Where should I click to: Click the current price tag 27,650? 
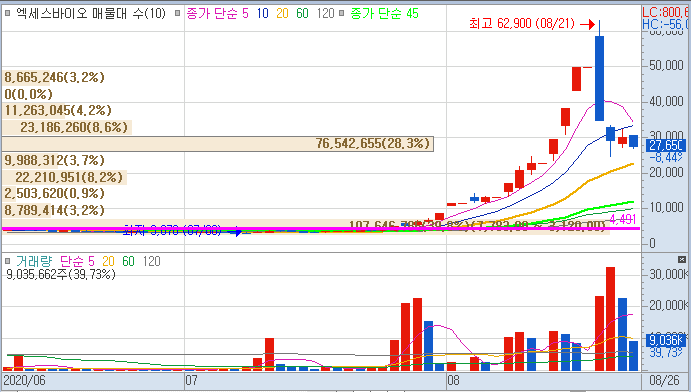666,145
